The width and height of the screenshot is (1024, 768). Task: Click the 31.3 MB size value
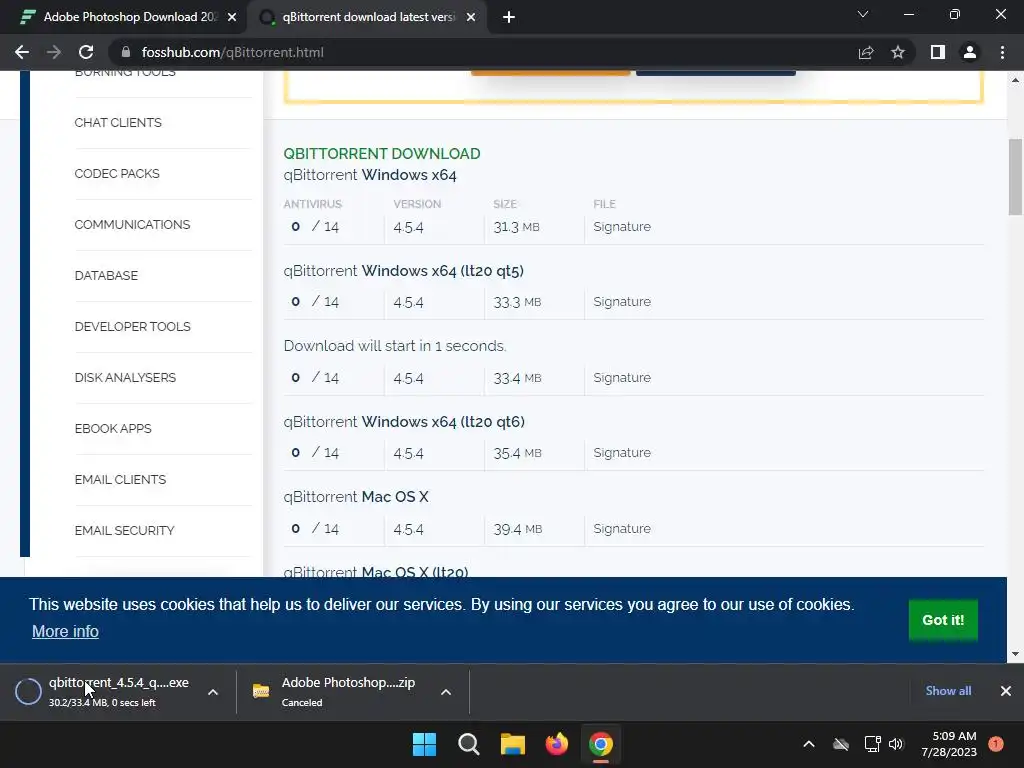point(517,227)
